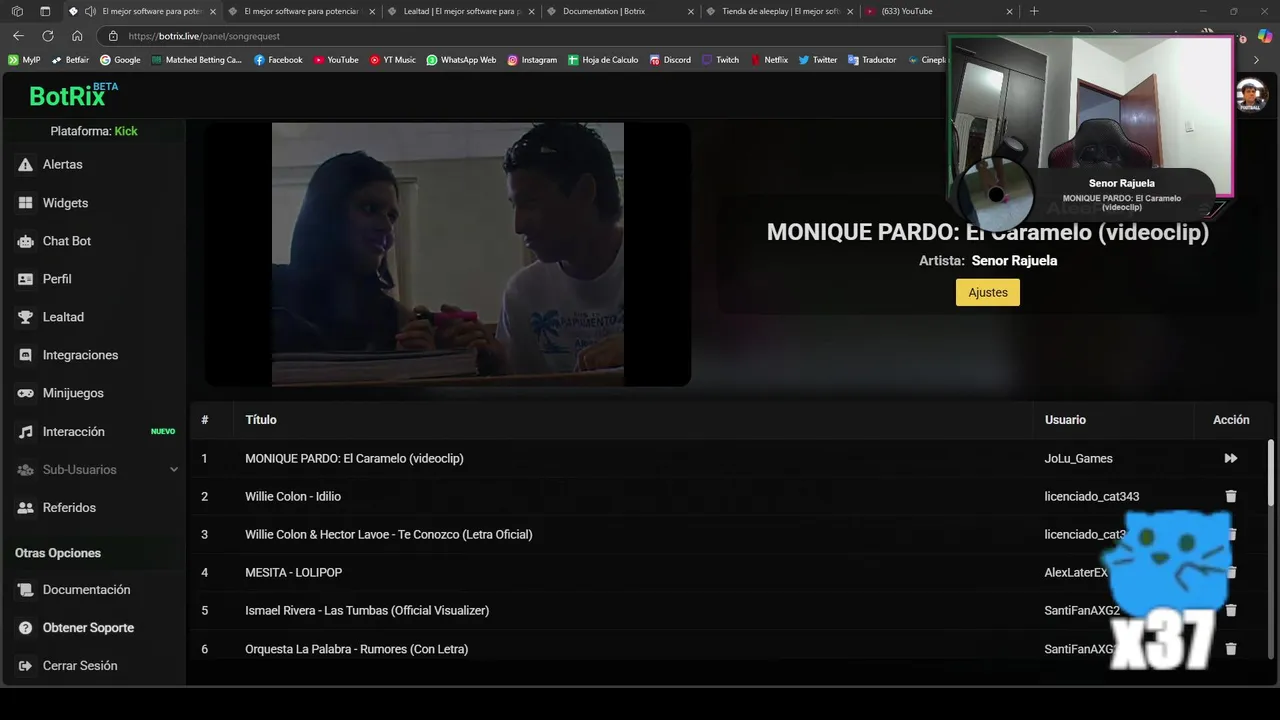Screen dimensions: 1280x720
Task: Click the yellow Ajustes button
Action: (988, 292)
